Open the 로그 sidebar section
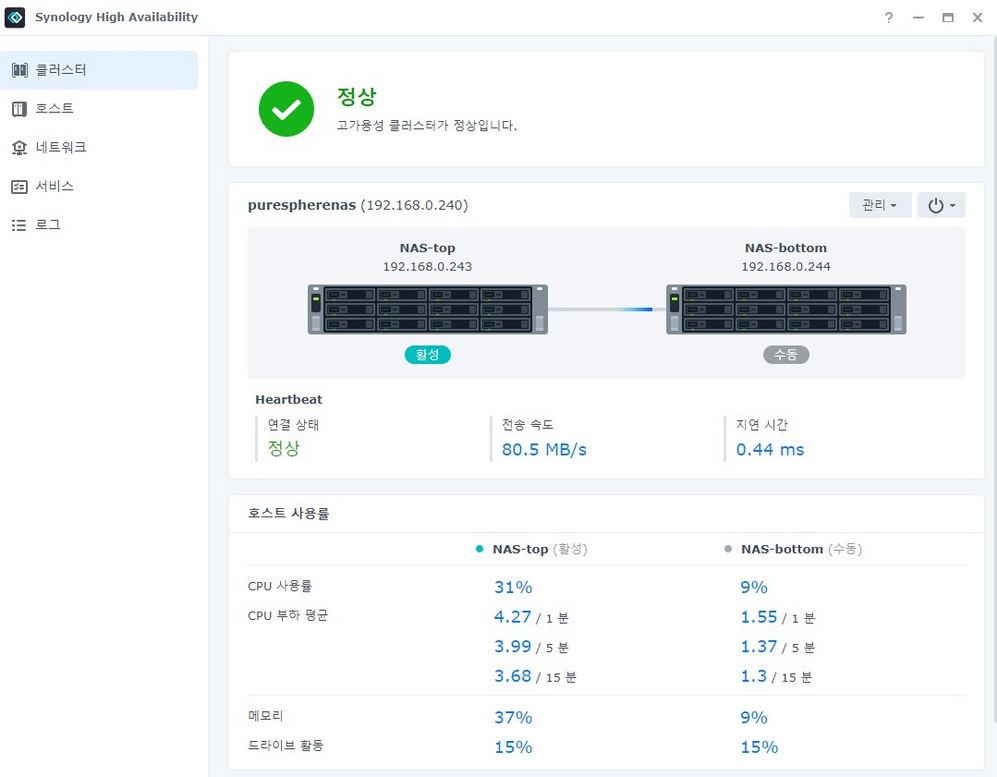The image size is (997, 777). (99, 225)
